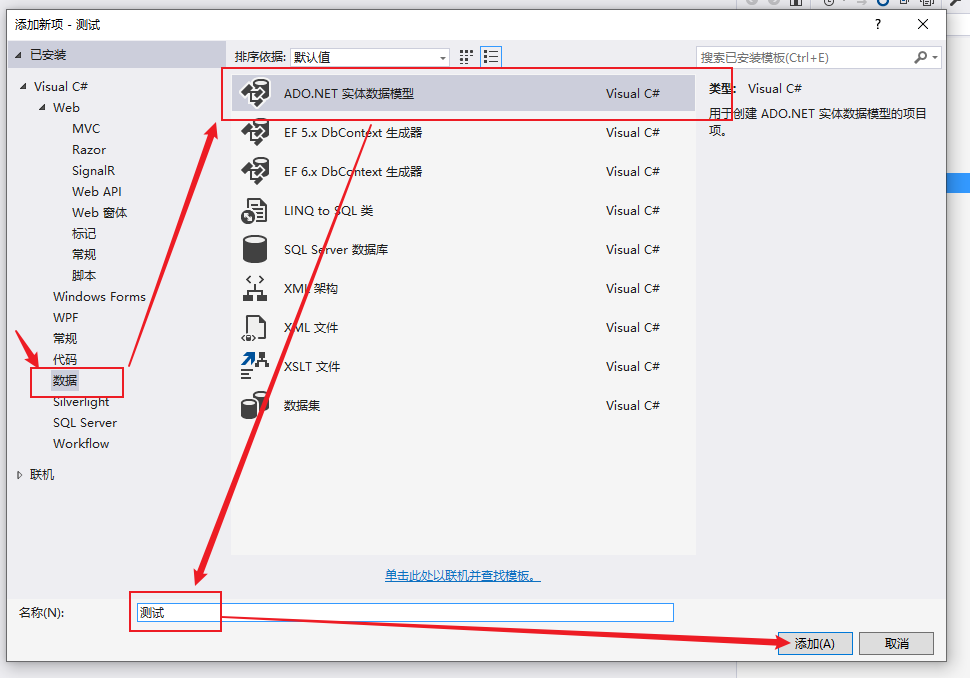Switch to medium icons list view
Viewport: 970px width, 678px height.
[x=491, y=57]
